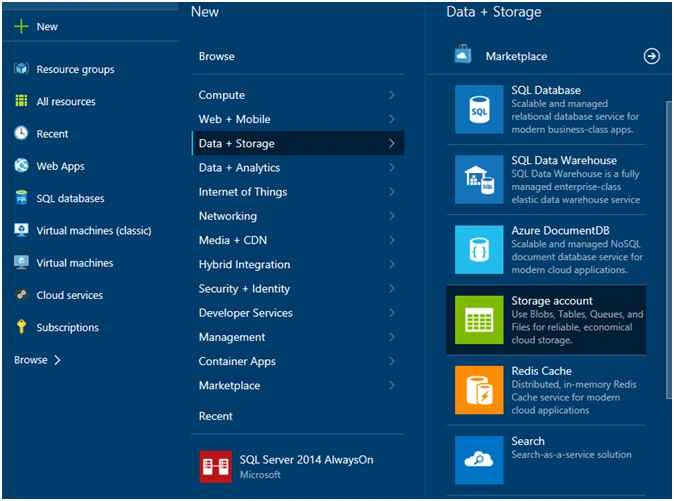This screenshot has width=674, height=501.
Task: Click SQL Server 2014 AlwaysOn recent item
Action: point(297,467)
